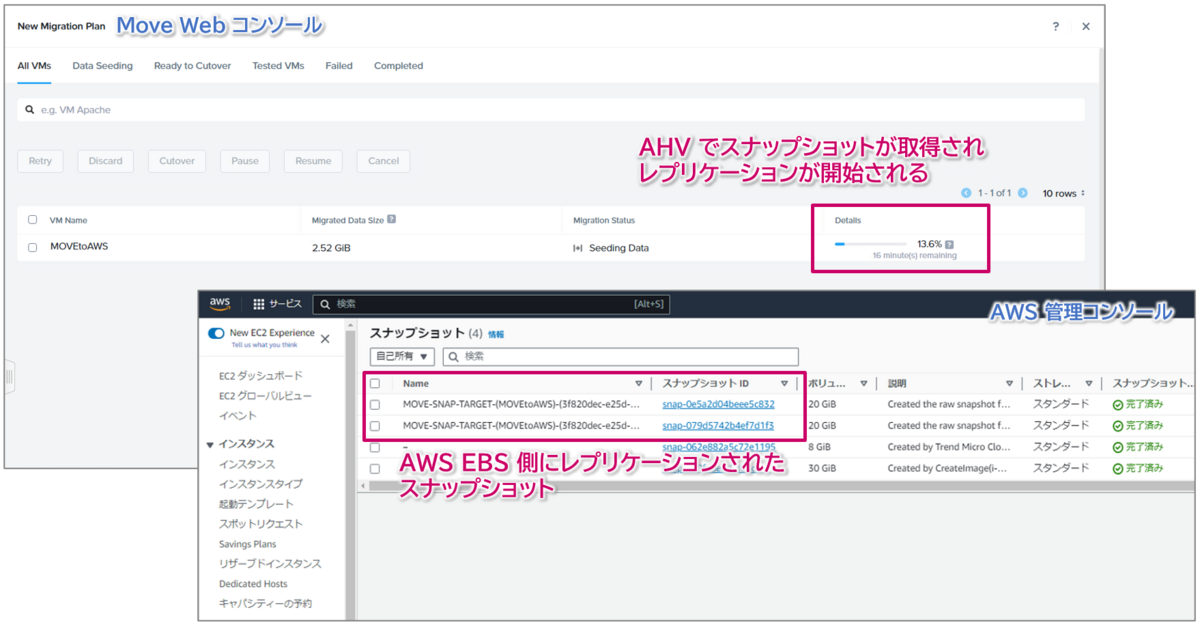The width and height of the screenshot is (1200, 625).
Task: Switch to the All VMs tab
Action: point(34,66)
